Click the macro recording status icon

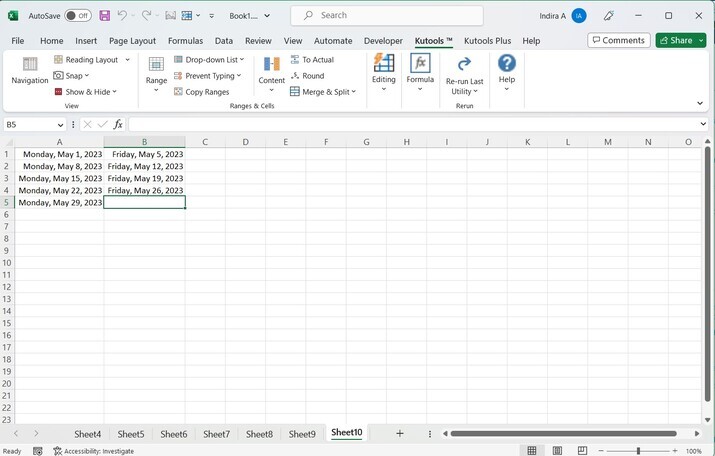click(x=37, y=451)
